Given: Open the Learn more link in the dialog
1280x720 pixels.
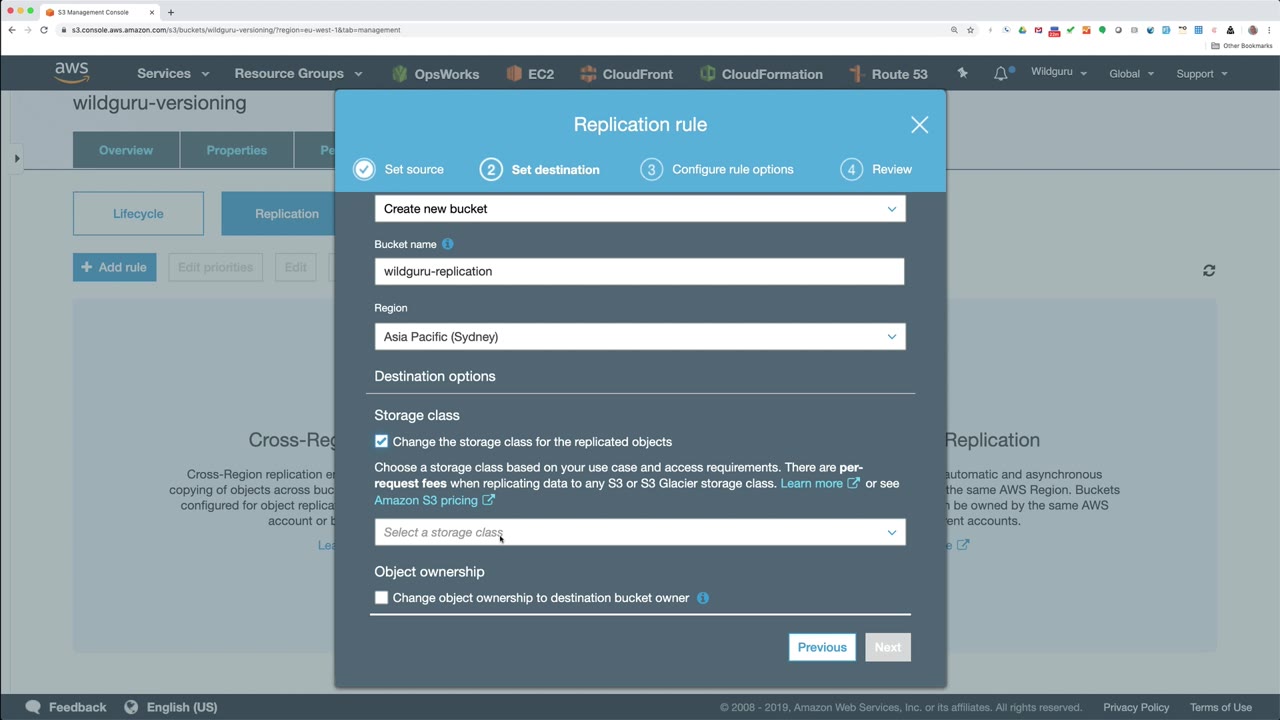Looking at the screenshot, I should [x=820, y=484].
